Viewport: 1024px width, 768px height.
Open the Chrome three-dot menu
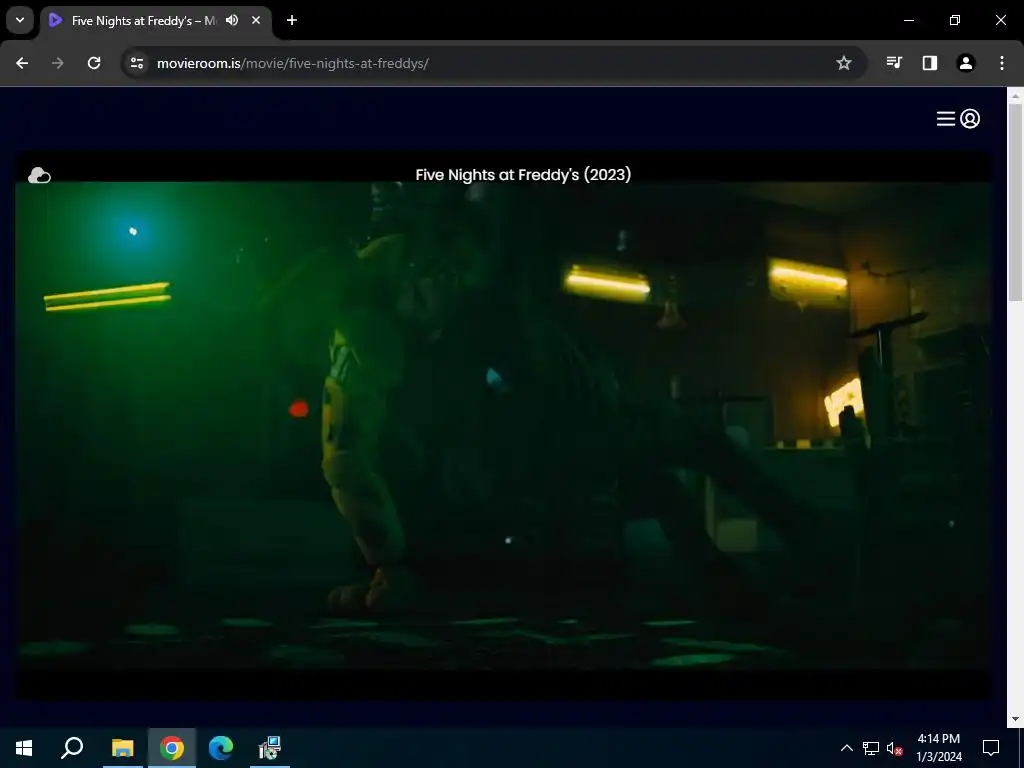pos(1002,63)
